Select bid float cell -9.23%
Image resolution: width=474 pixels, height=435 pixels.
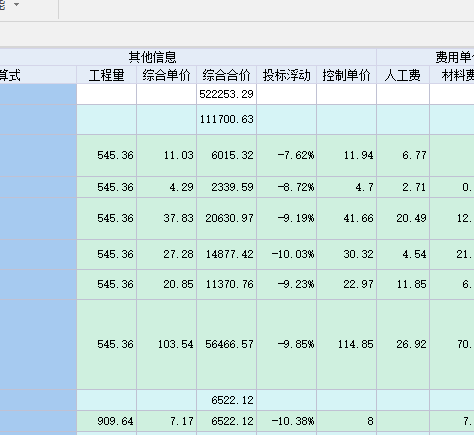pyautogui.click(x=287, y=284)
